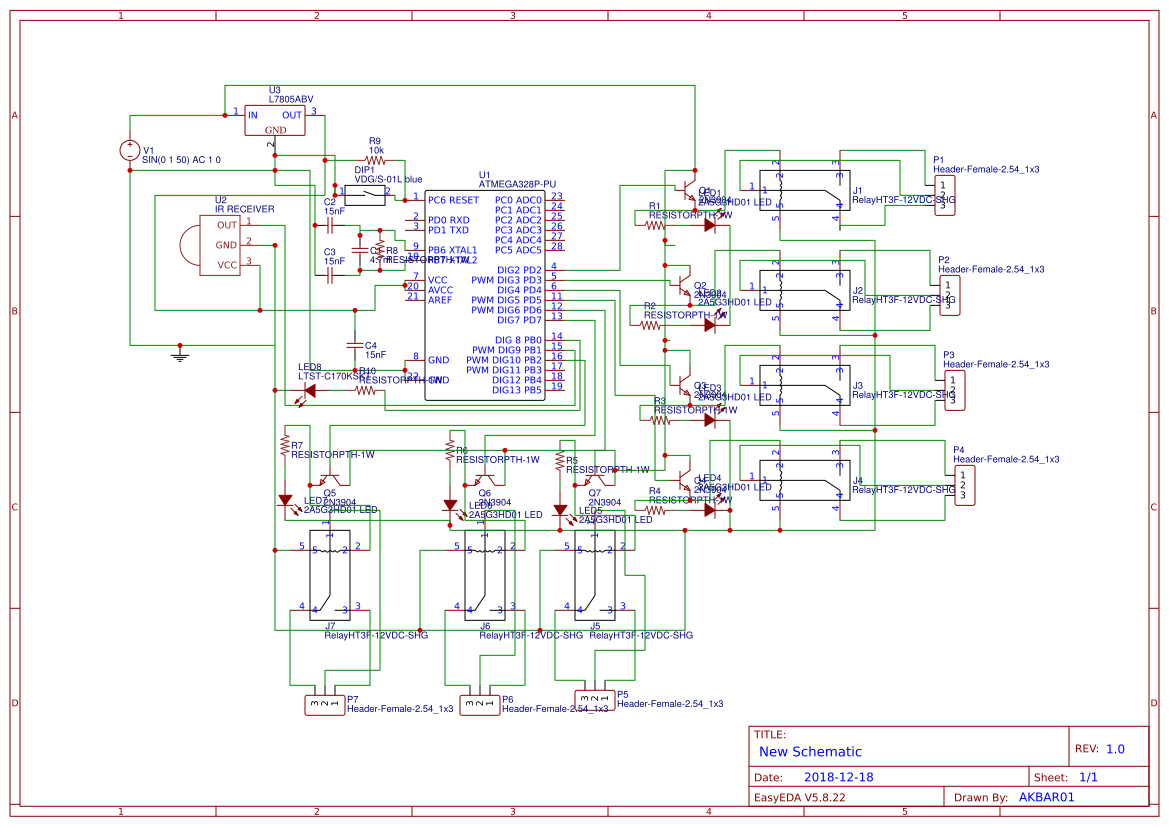Screen dimensions: 1169x827
Task: Click resistor R9 10k
Action: coord(375,160)
